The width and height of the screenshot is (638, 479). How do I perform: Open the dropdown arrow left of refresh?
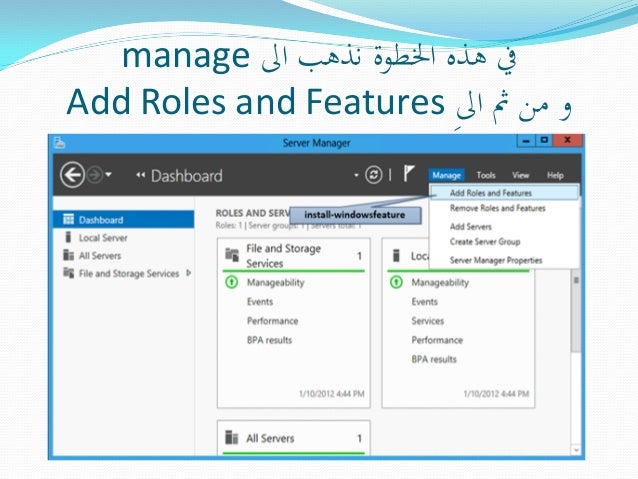click(x=356, y=175)
